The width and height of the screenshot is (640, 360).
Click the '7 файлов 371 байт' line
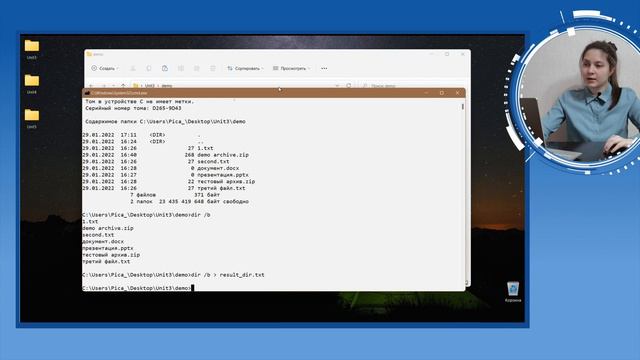click(175, 195)
